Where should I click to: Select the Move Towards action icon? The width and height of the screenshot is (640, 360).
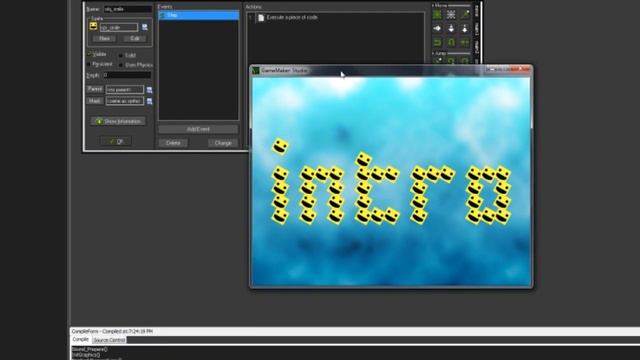pos(465,15)
